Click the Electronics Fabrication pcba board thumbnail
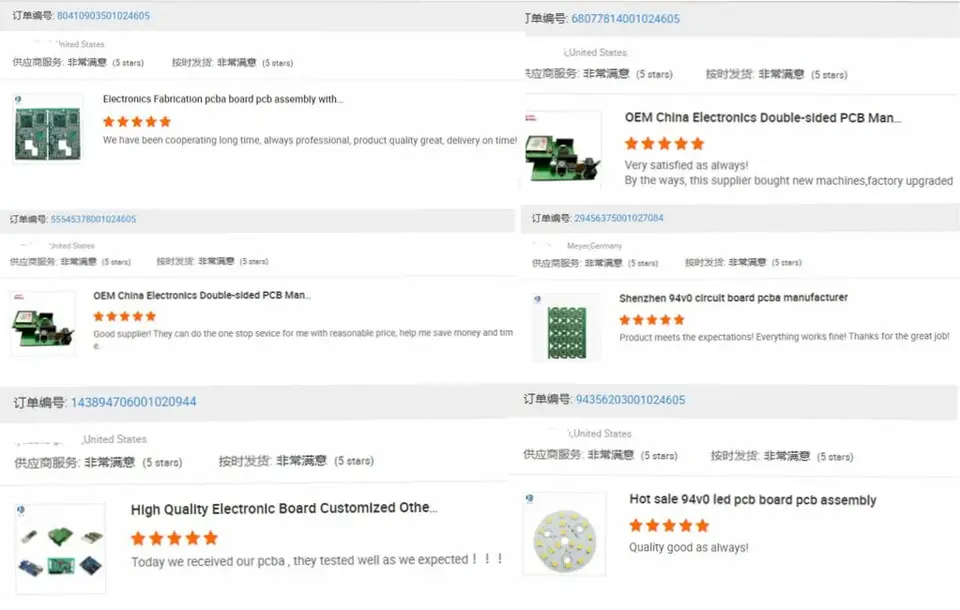Viewport: 960px width, 610px height. click(x=48, y=129)
